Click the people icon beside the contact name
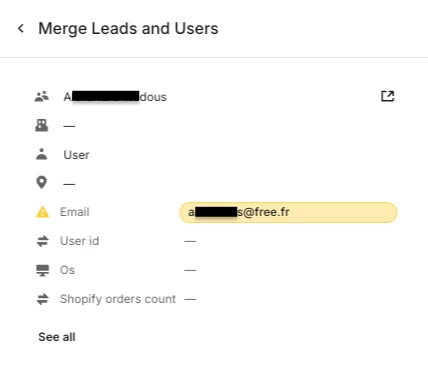The image size is (428, 368). [x=42, y=96]
